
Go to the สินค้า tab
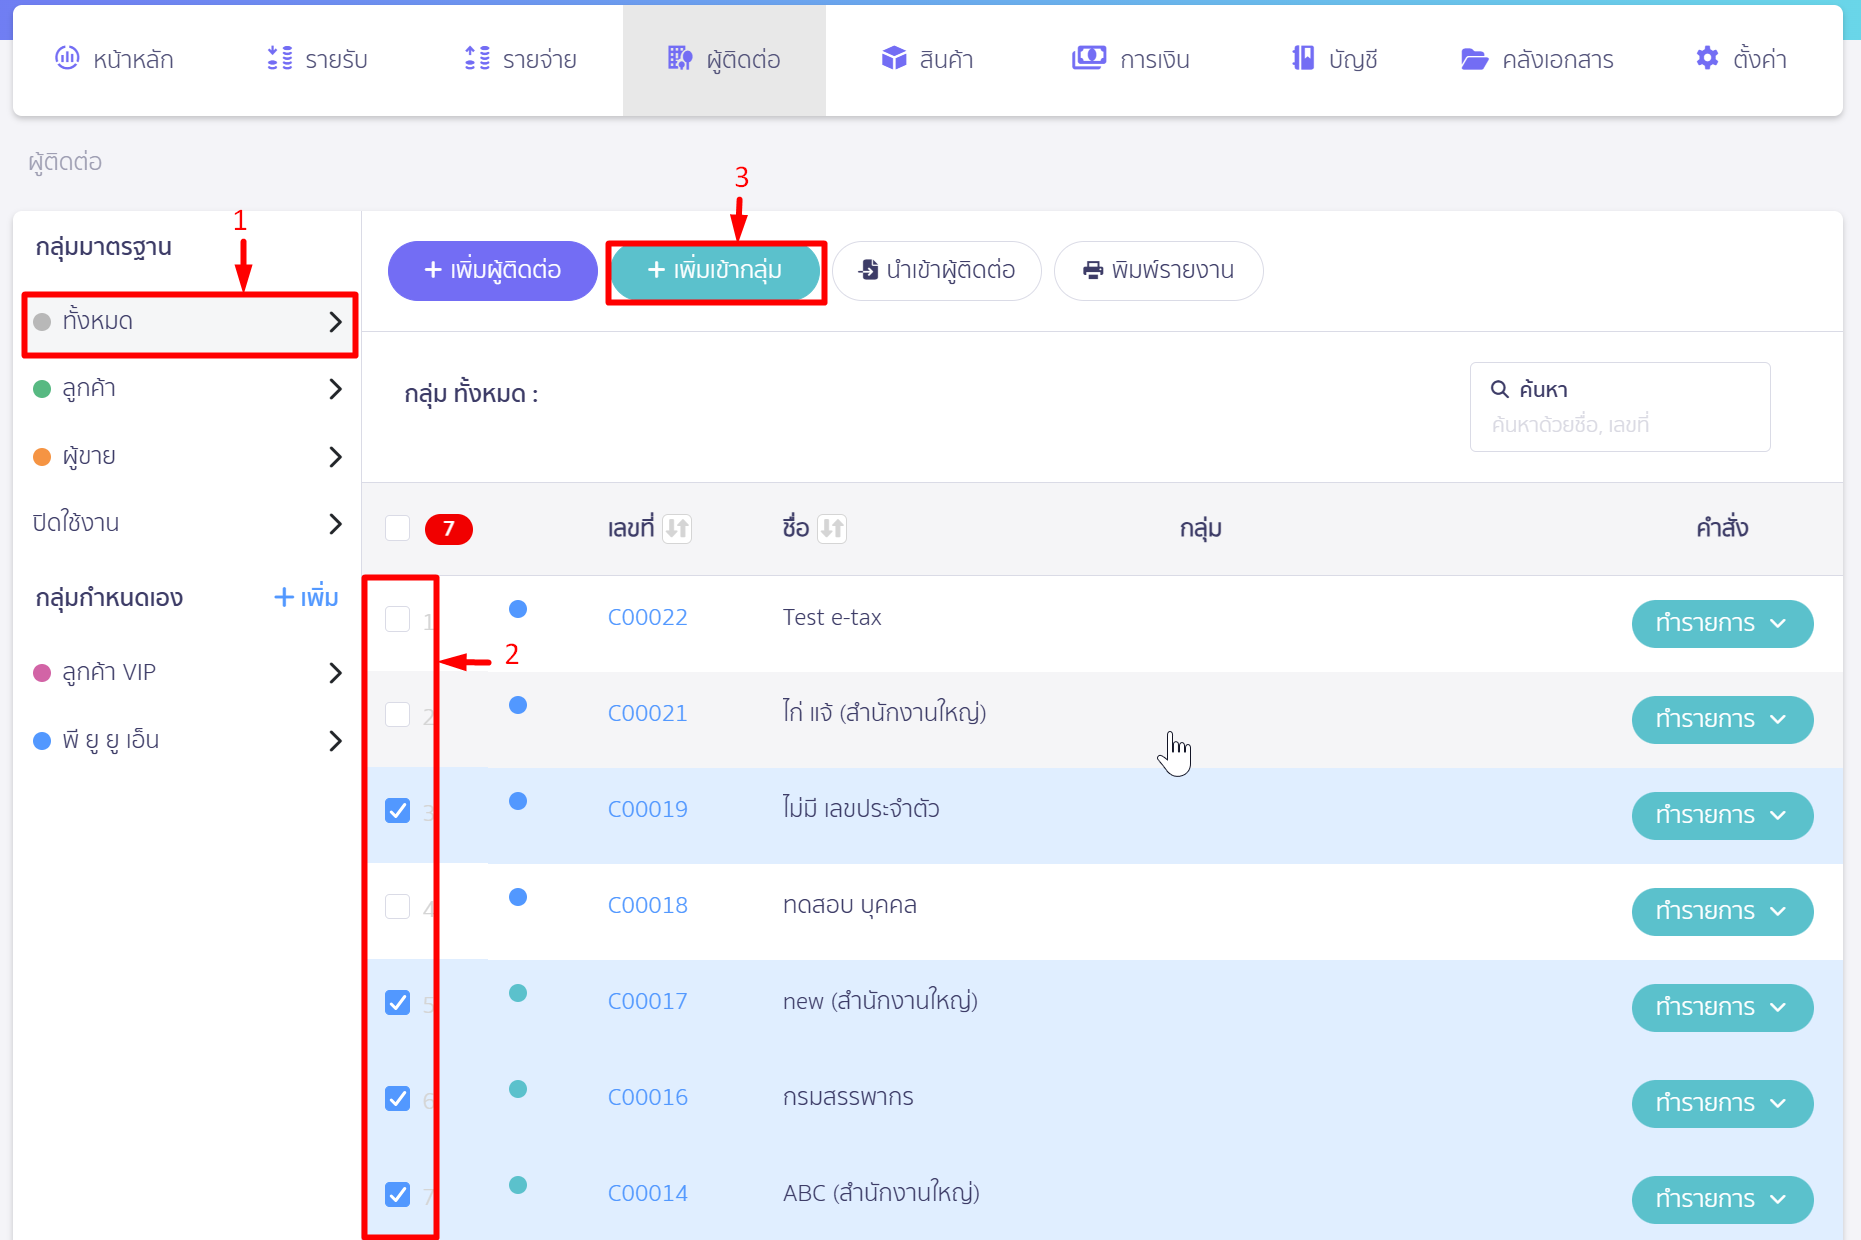pos(928,59)
